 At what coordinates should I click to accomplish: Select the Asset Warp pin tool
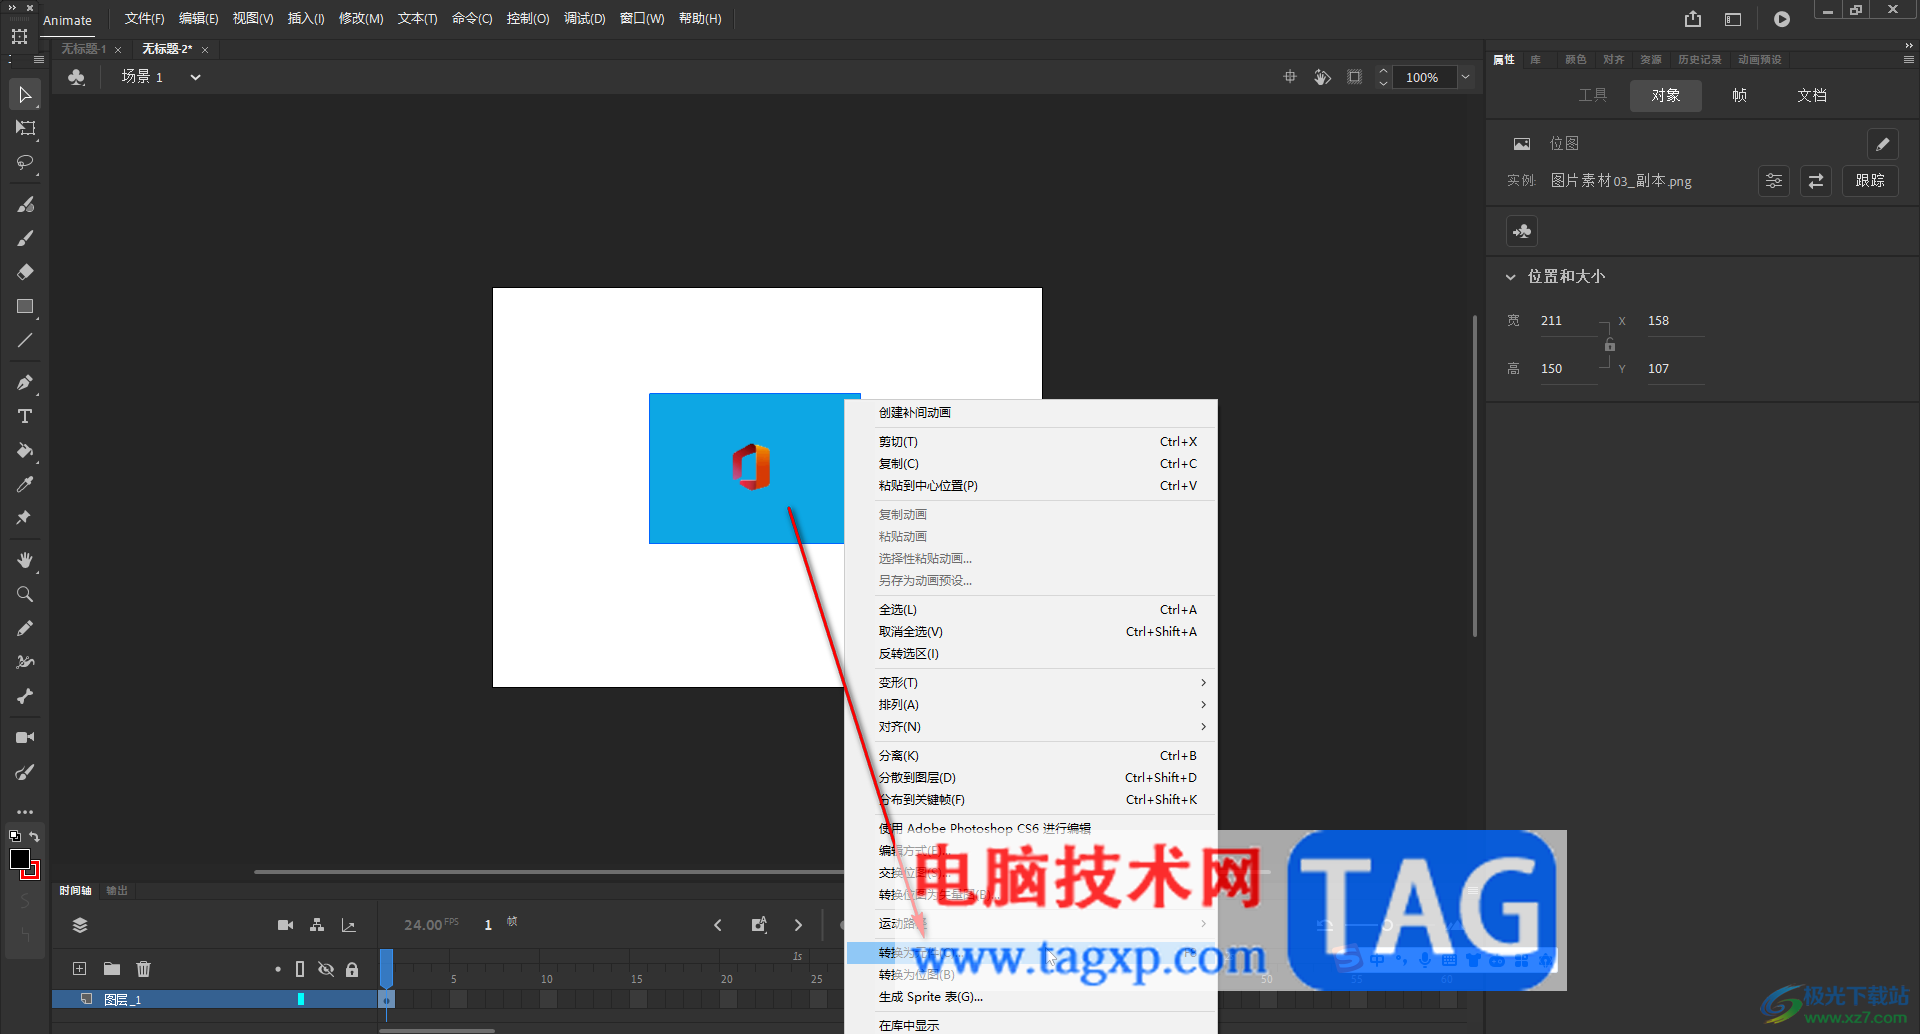tap(25, 518)
